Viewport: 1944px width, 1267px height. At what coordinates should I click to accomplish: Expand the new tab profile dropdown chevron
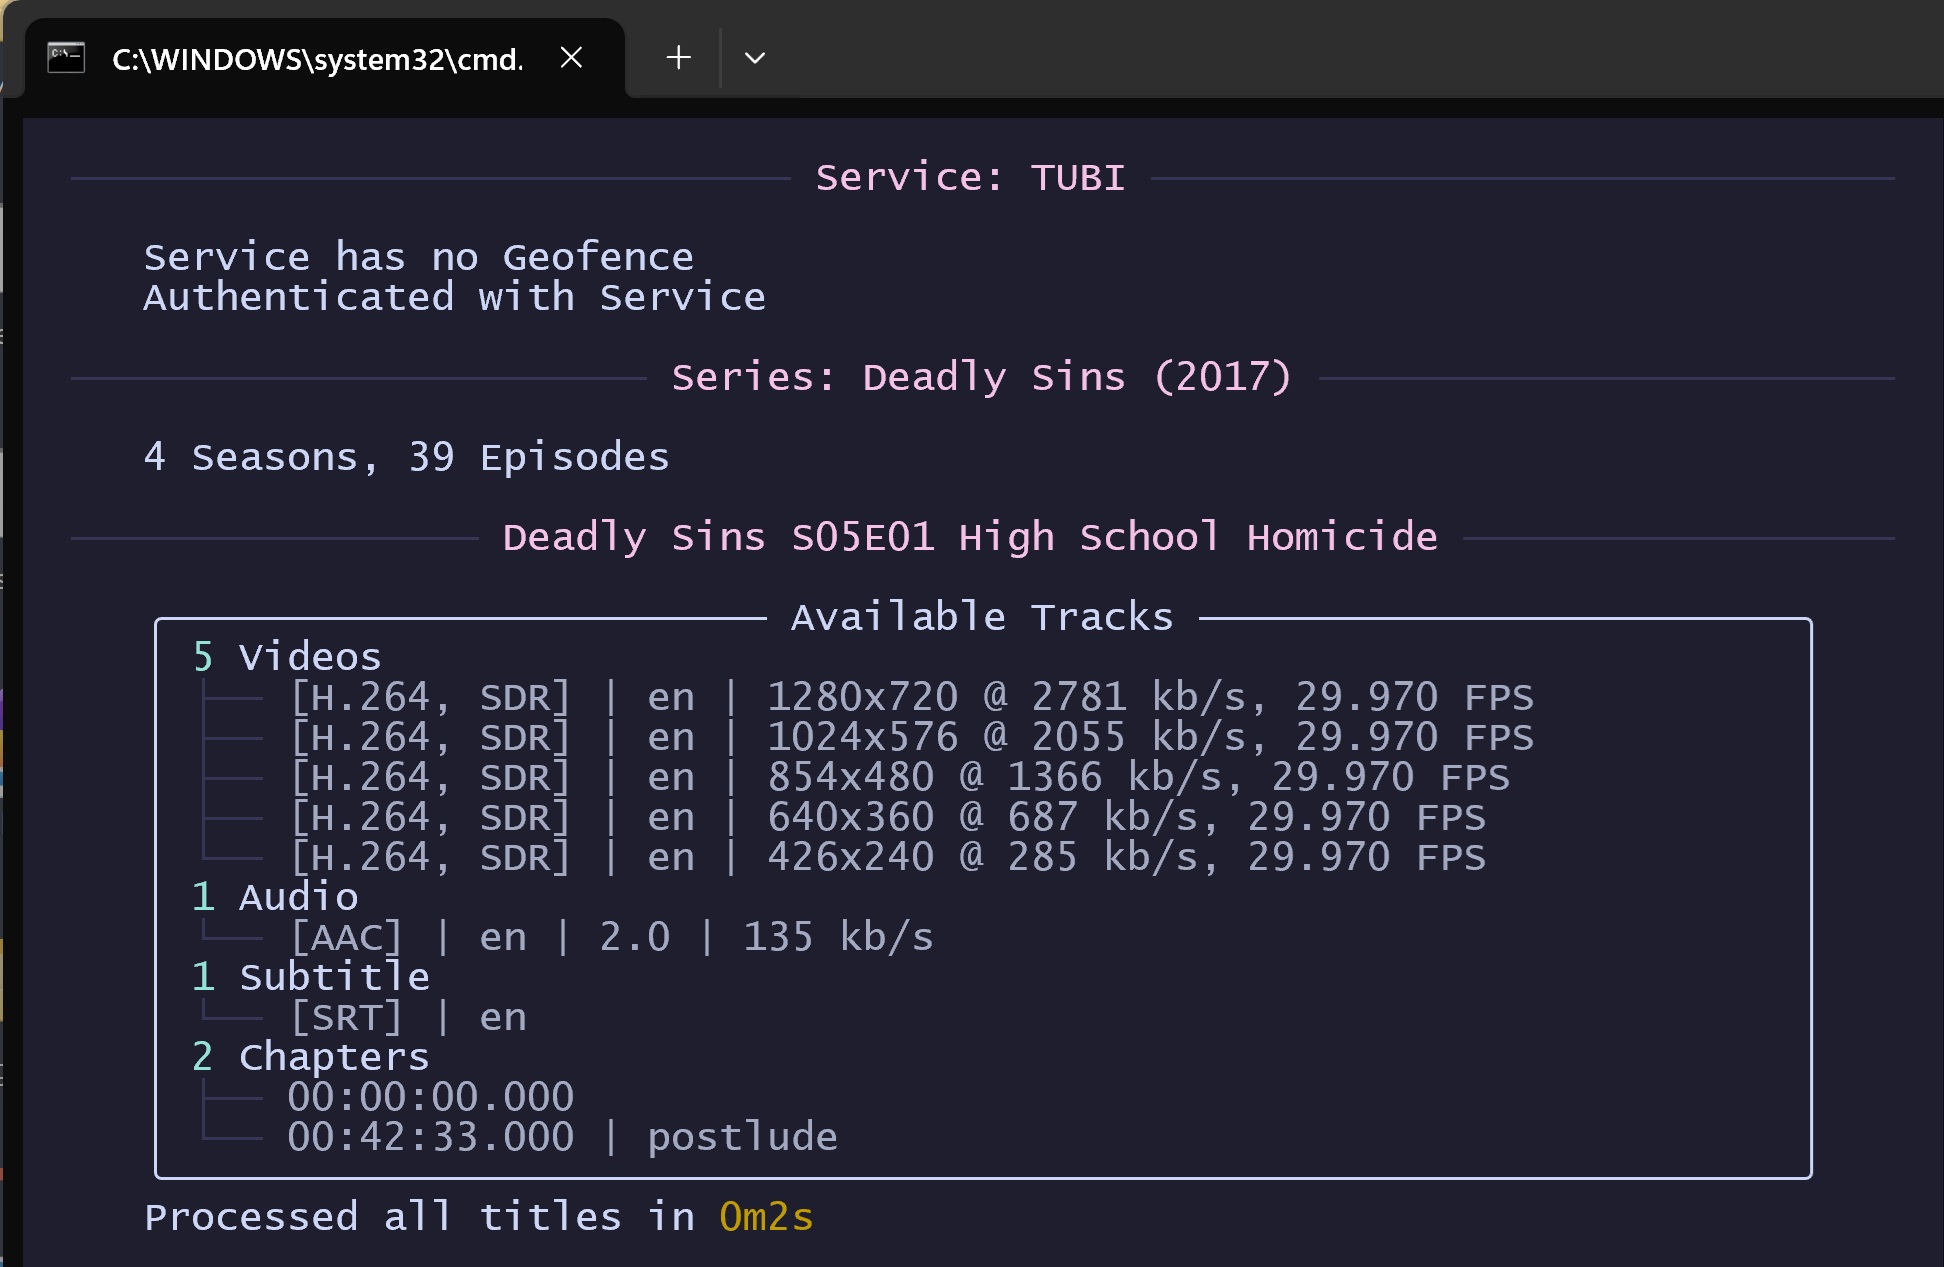coord(755,58)
